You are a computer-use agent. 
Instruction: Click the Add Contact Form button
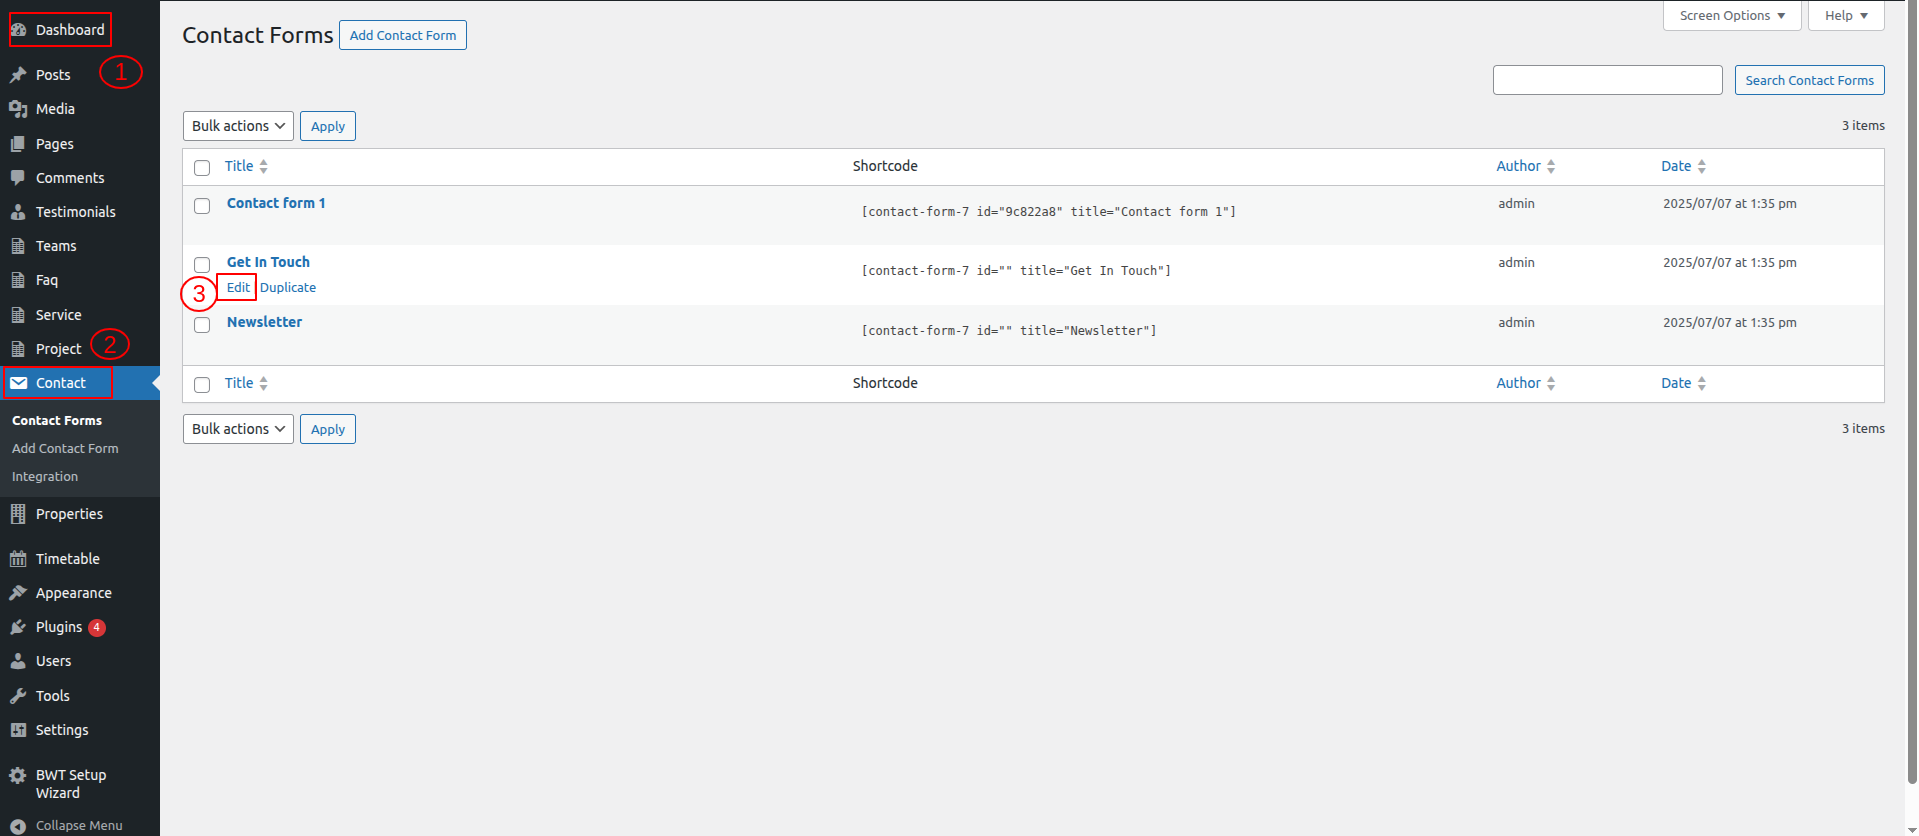402,35
